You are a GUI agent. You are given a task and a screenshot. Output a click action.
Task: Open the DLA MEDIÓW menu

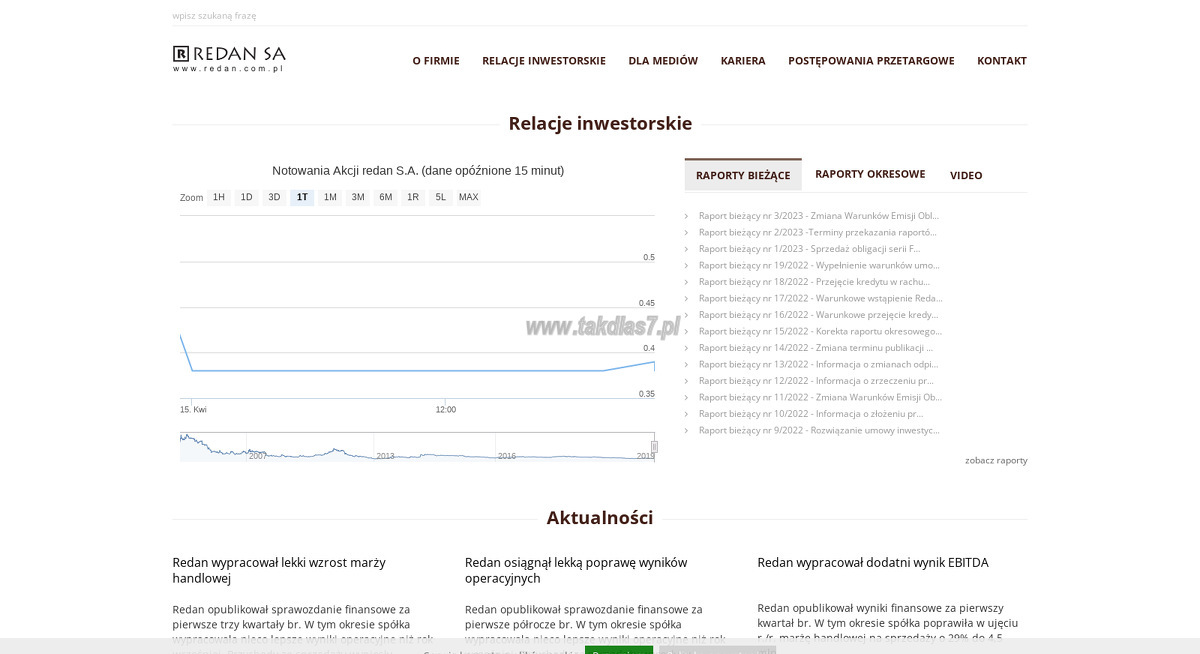pyautogui.click(x=663, y=61)
